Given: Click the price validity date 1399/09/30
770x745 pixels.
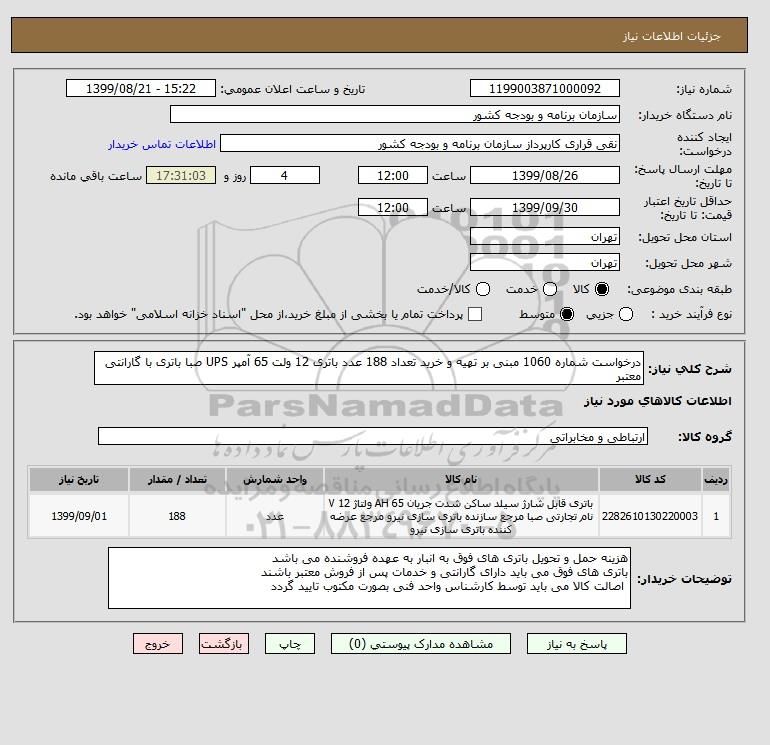Looking at the screenshot, I should click(545, 207).
